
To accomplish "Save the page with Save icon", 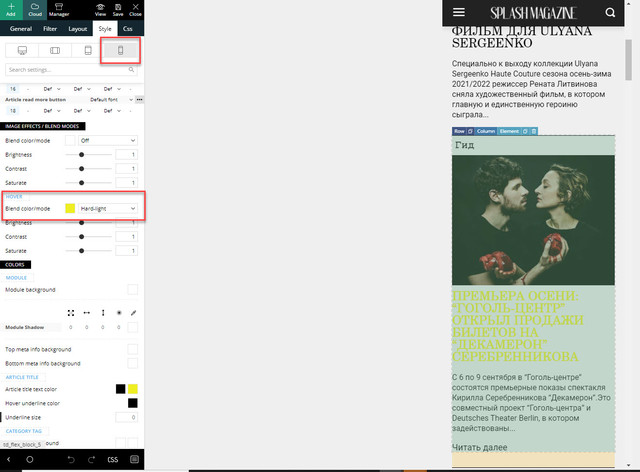I will [x=118, y=10].
